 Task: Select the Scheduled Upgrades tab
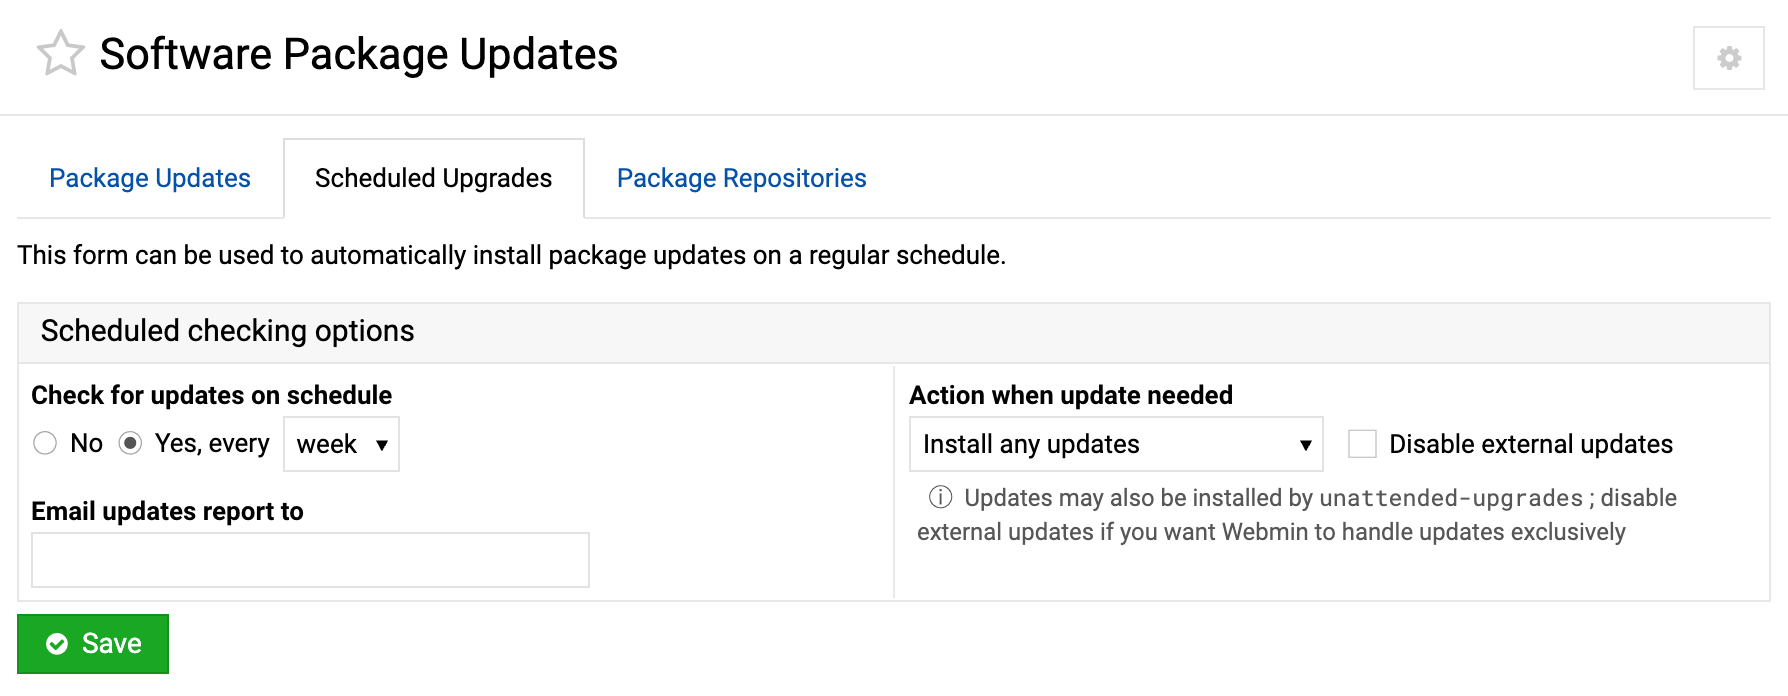[x=433, y=178]
